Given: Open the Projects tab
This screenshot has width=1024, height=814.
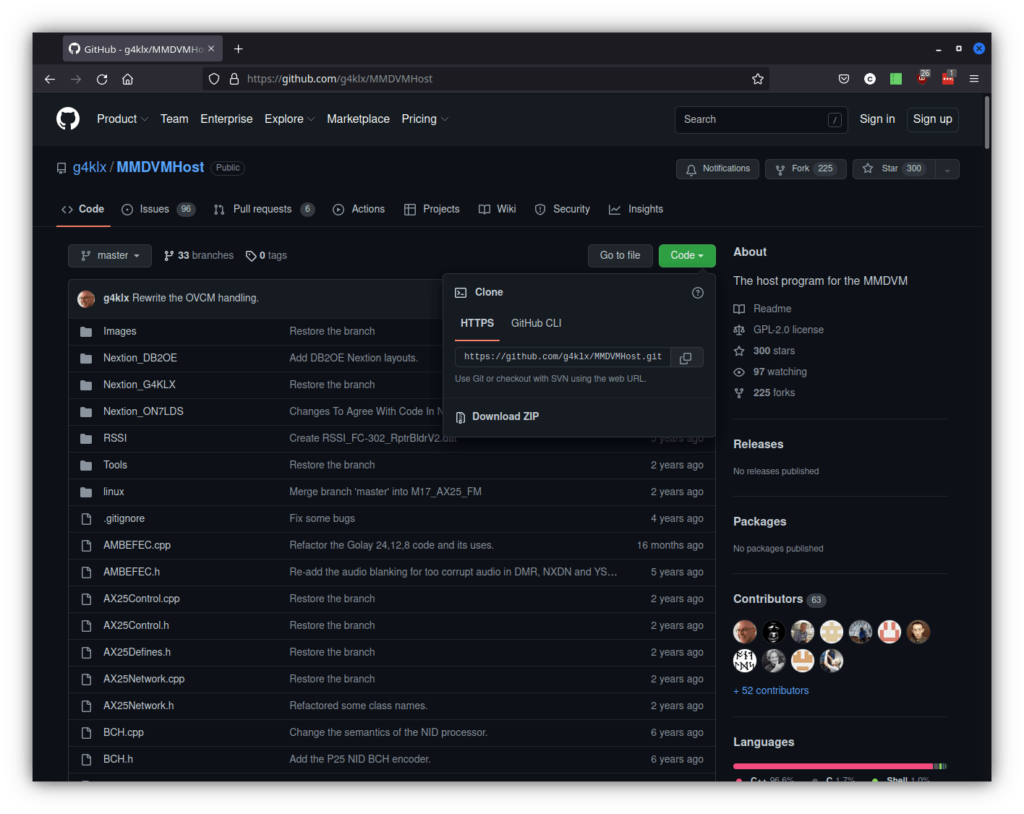Looking at the screenshot, I should [x=432, y=209].
